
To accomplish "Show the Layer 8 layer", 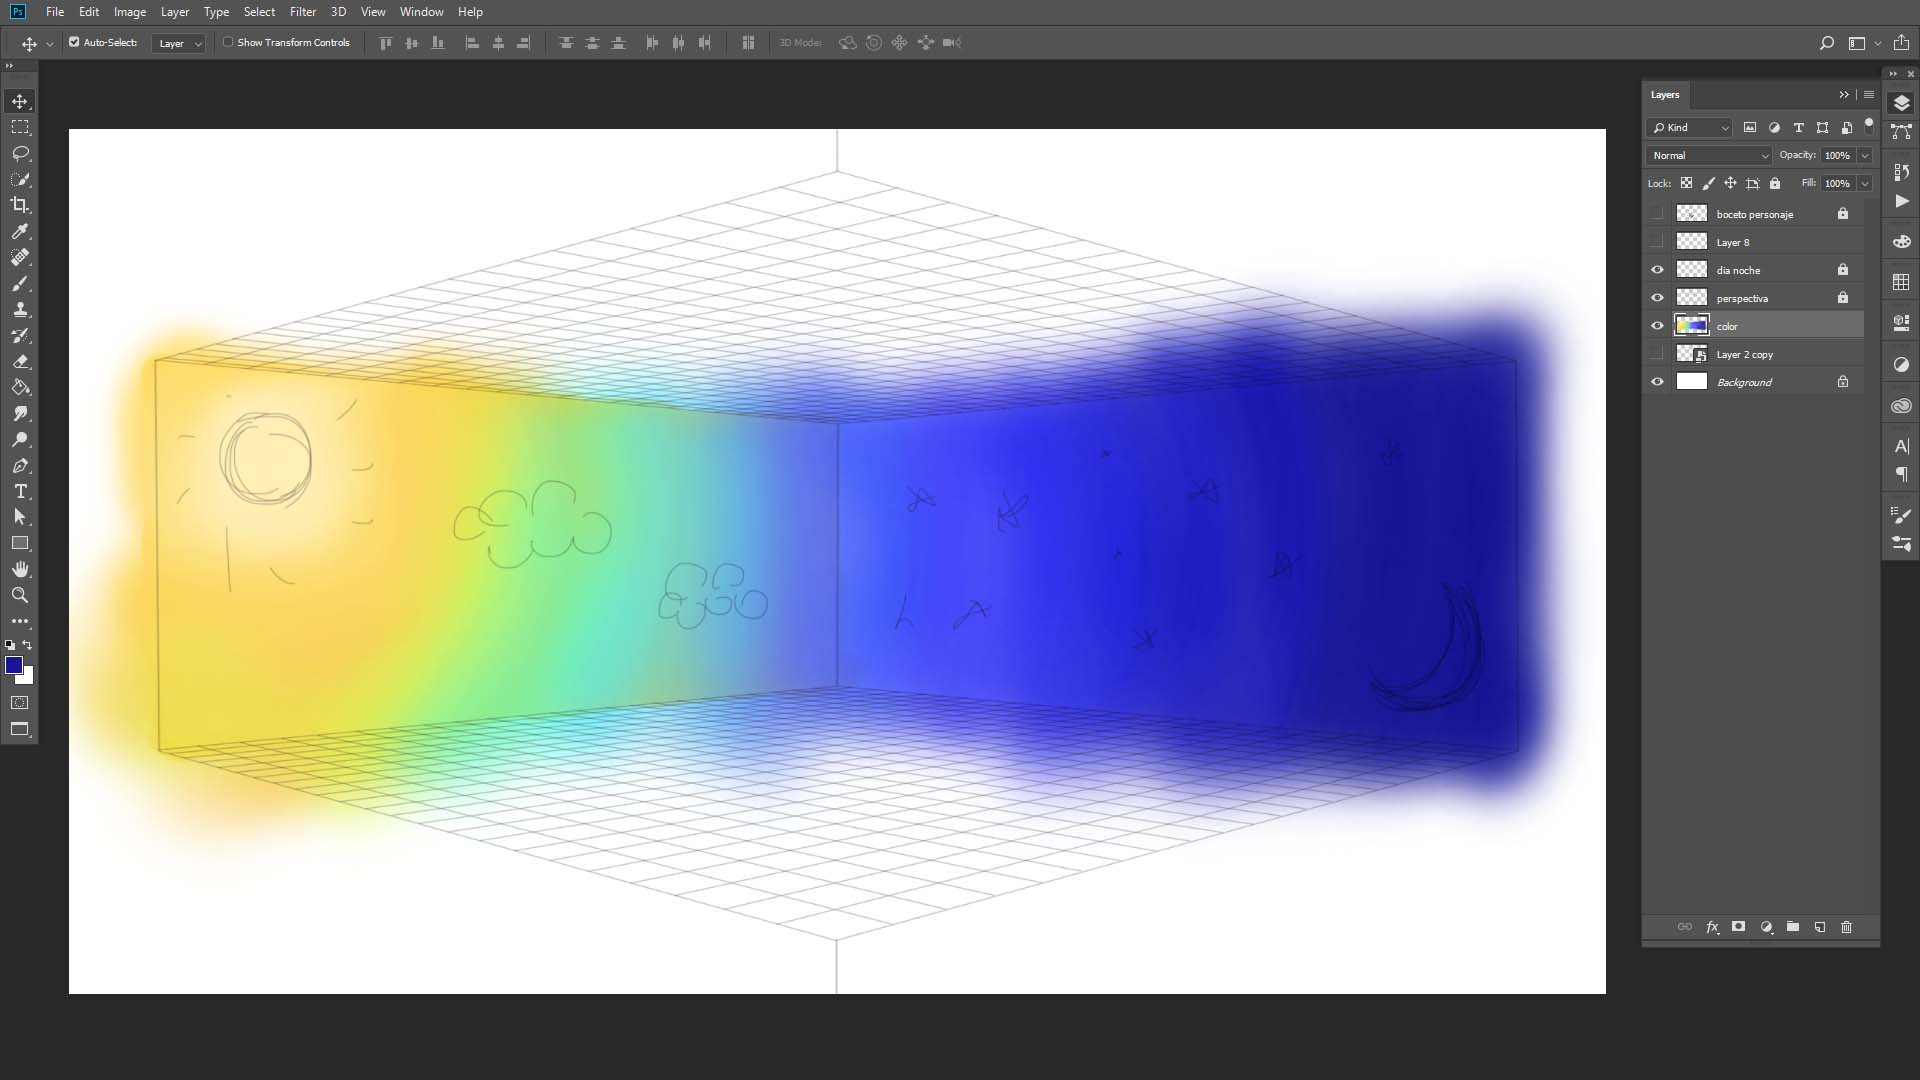I will (x=1657, y=242).
